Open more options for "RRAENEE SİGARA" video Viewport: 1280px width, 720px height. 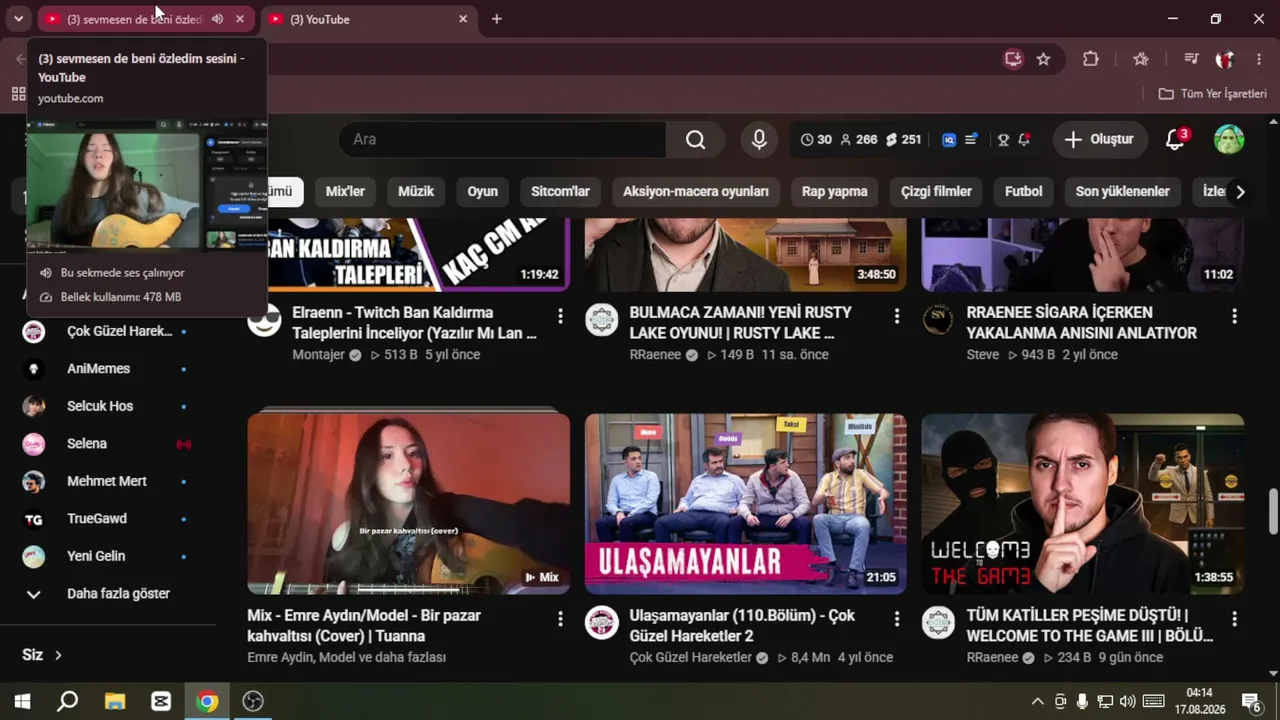[x=1234, y=316]
